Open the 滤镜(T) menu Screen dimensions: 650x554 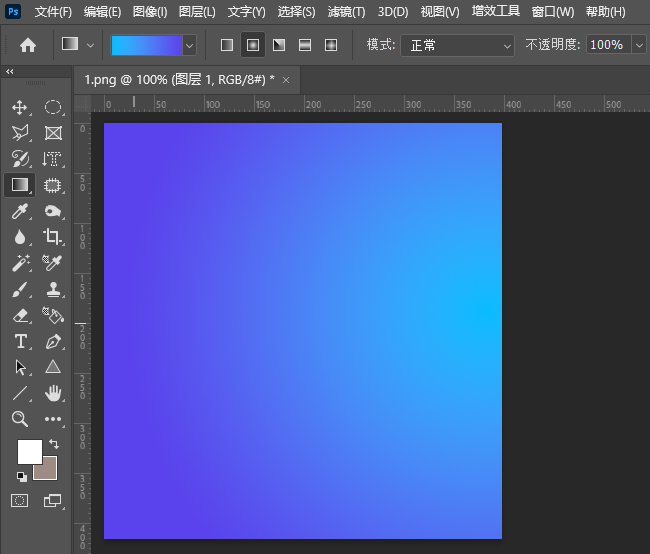point(346,12)
